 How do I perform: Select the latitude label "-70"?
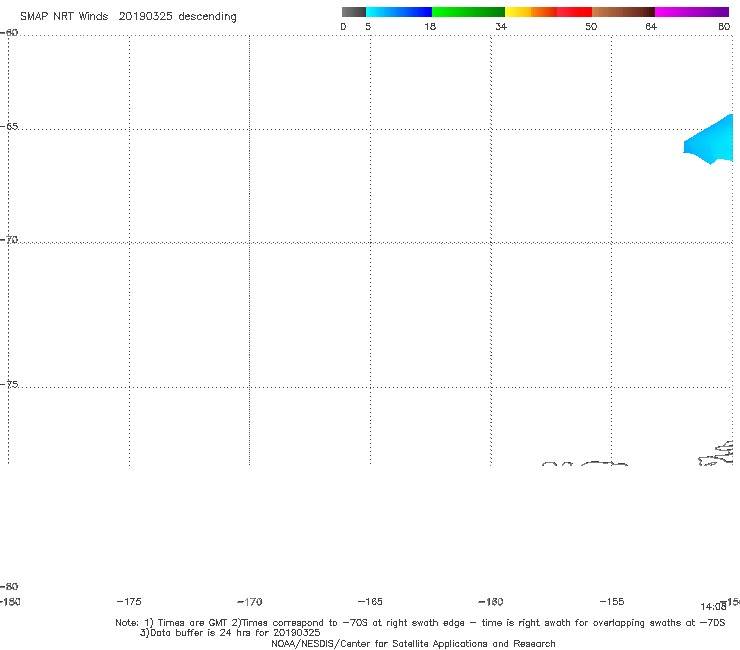(9, 240)
